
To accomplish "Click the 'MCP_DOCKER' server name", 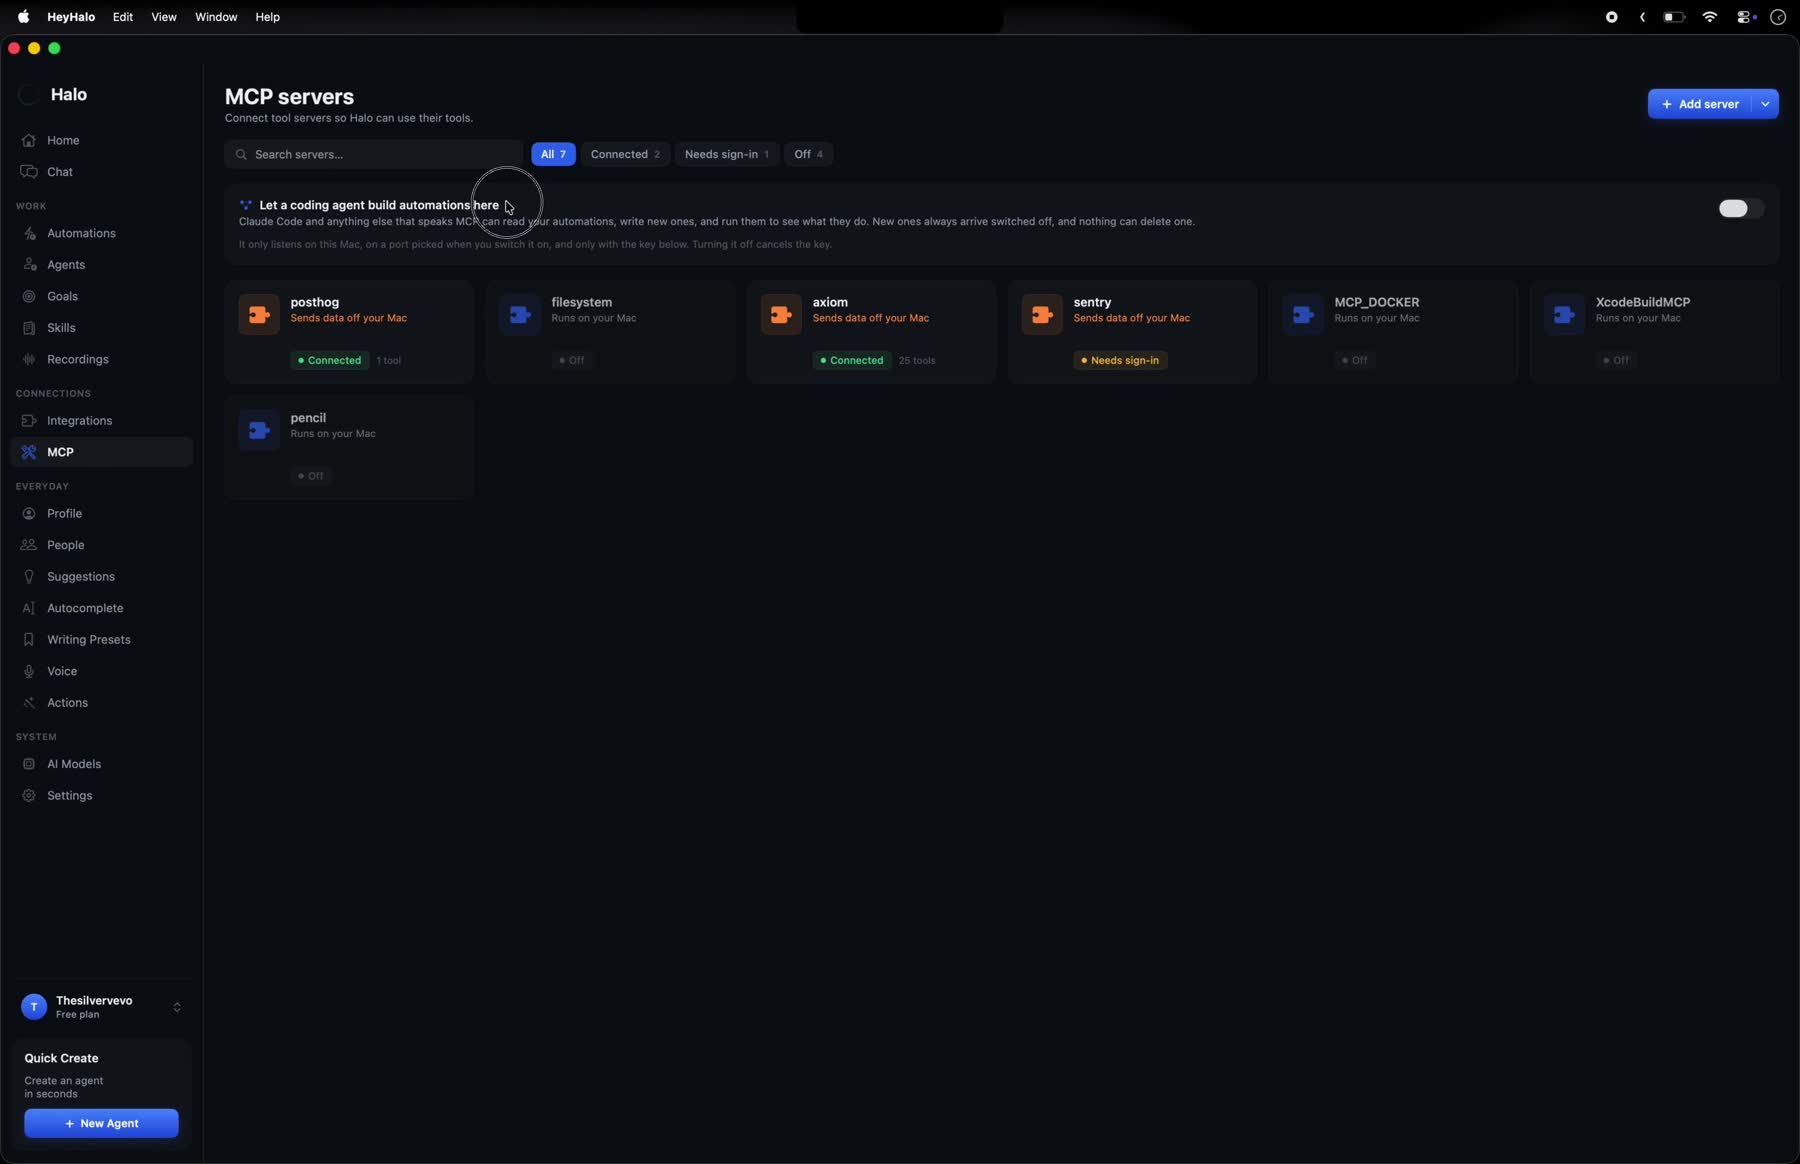I will tap(1377, 302).
